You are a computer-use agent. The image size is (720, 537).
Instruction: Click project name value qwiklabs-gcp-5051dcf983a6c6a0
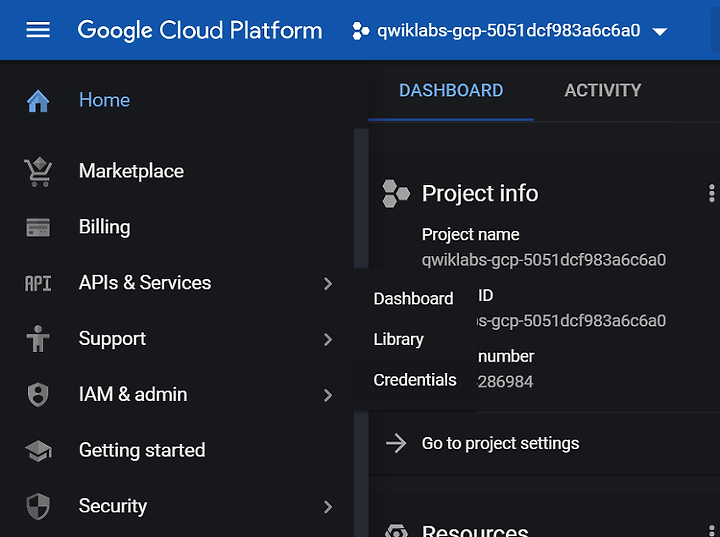[544, 260]
